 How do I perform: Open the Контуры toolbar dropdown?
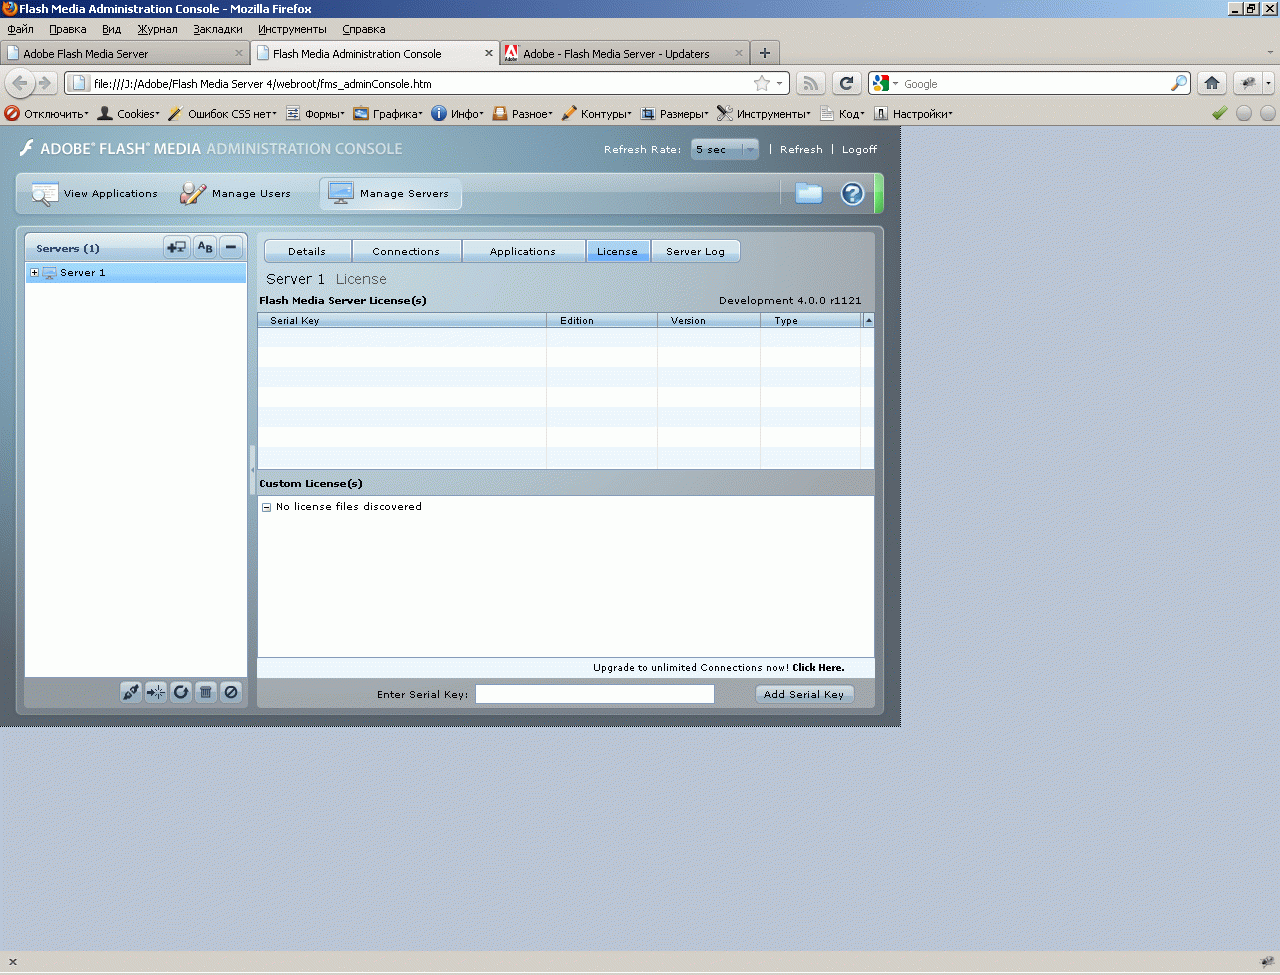pos(596,113)
